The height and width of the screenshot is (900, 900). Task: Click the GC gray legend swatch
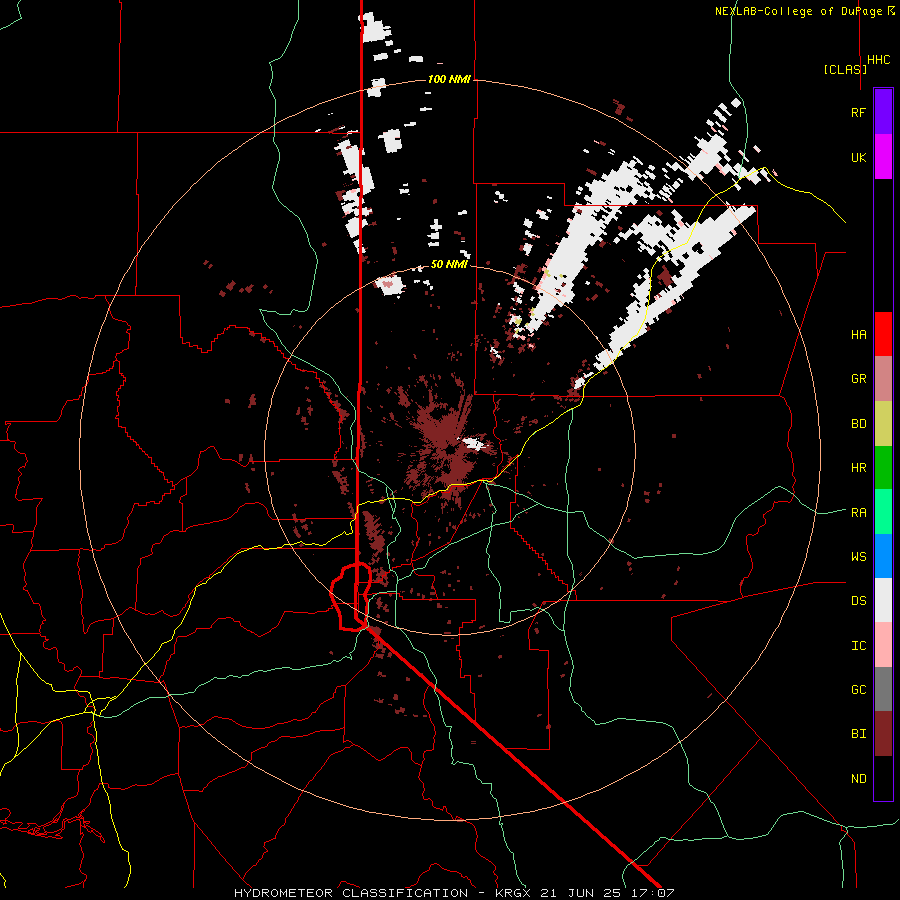tap(883, 689)
